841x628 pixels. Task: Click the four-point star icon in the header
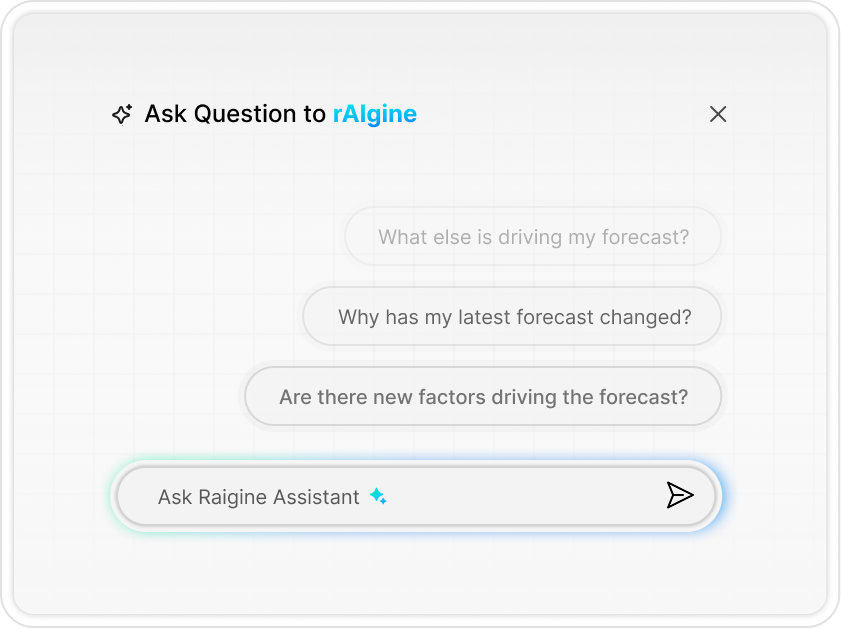(x=122, y=114)
